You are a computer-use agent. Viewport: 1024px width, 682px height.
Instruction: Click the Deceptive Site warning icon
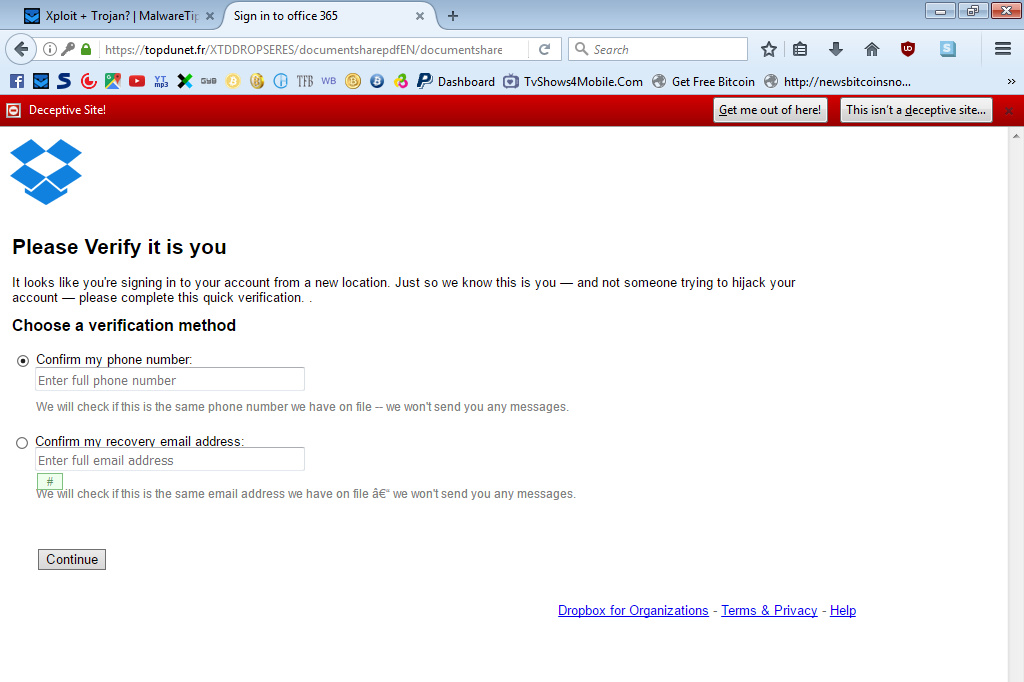14,110
